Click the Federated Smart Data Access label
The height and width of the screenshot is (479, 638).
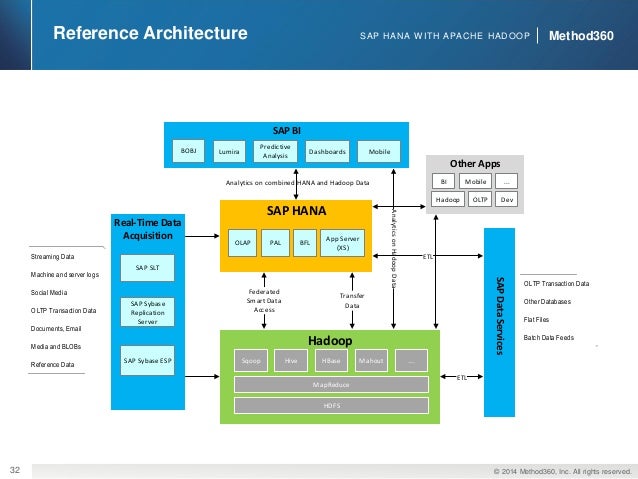pos(264,301)
